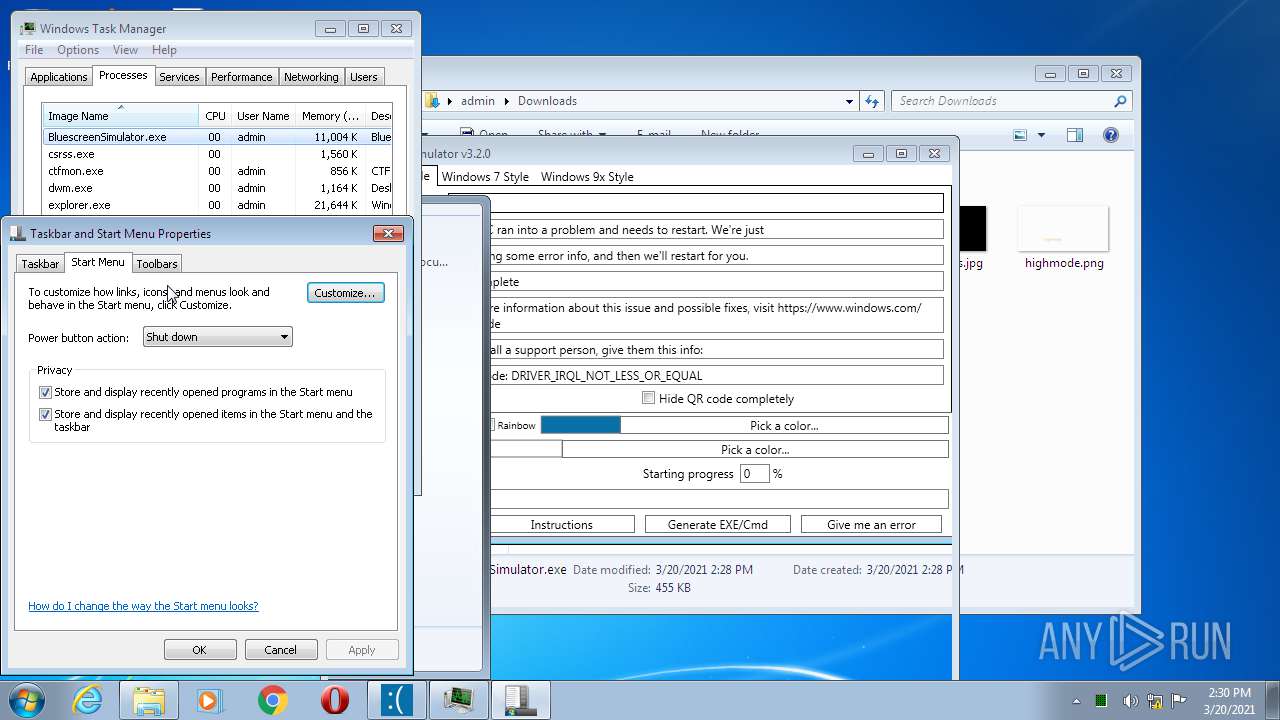Open Explorer help question mark icon
This screenshot has width=1280, height=720.
[x=1110, y=135]
